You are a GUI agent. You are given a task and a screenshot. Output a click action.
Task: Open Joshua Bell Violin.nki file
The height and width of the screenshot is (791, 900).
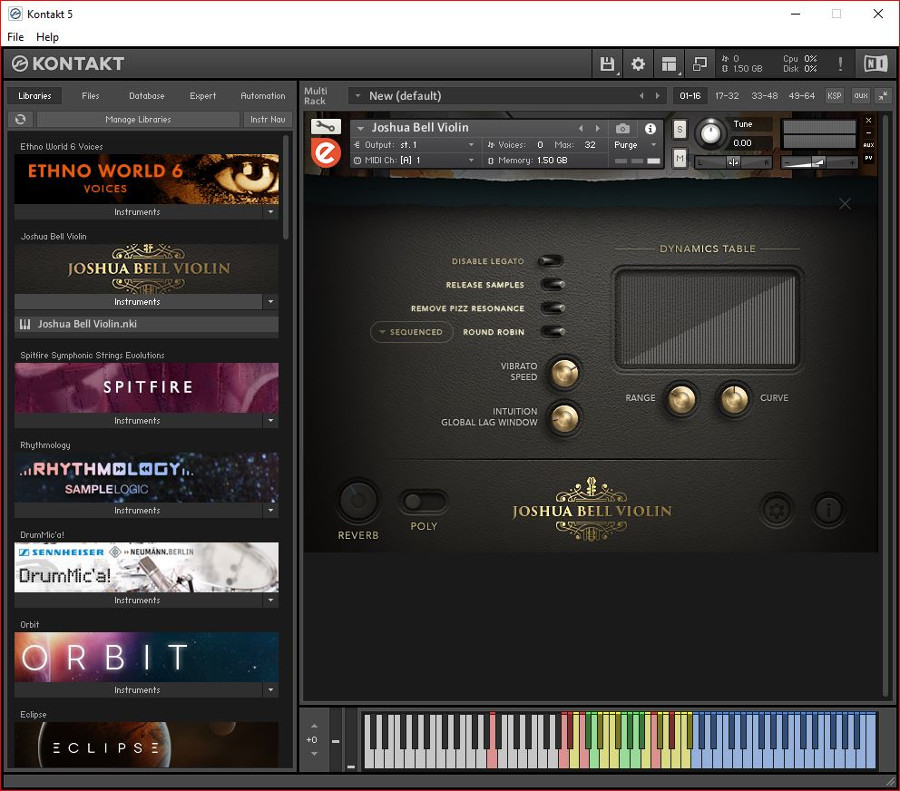coord(146,324)
